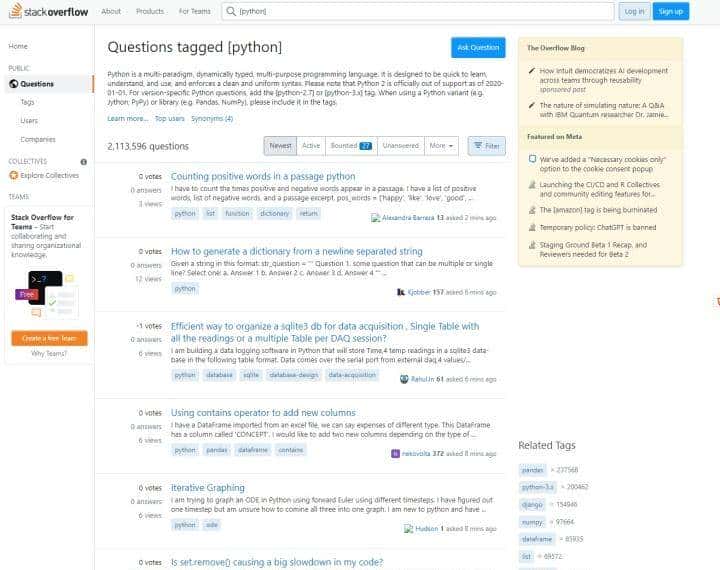Image resolution: width=720 pixels, height=570 pixels.
Task: Open 'Necessary cookies only' meta post
Action: point(602,164)
